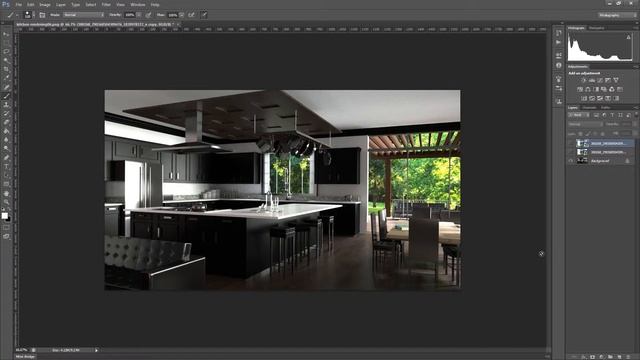Open the layer blending mode dropdown
Viewport: 640px width, 360px height.
tap(585, 124)
